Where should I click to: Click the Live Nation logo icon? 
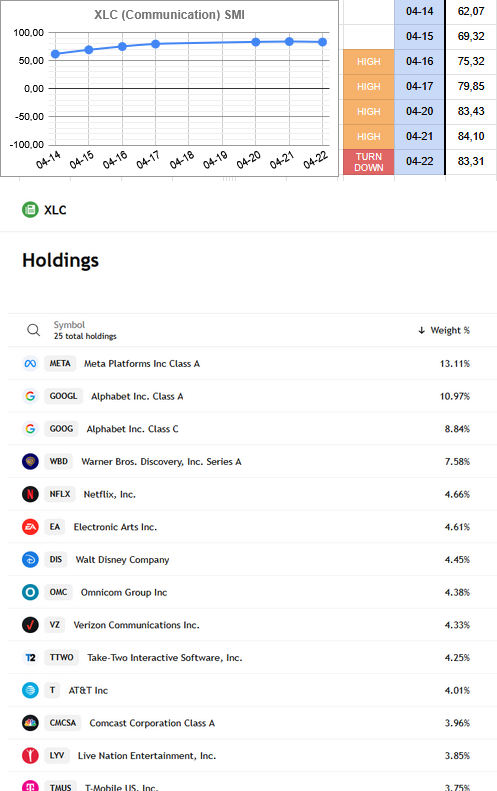30,756
